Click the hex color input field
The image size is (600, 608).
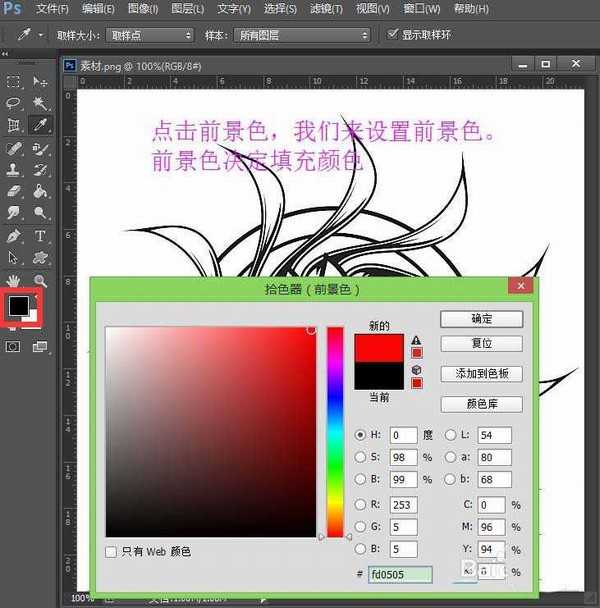pos(400,574)
